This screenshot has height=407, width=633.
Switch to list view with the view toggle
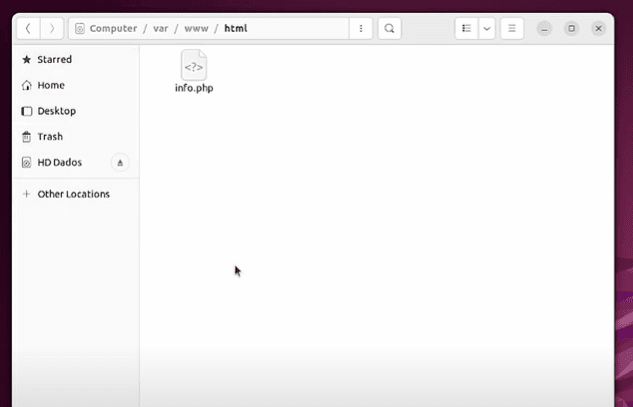coord(467,29)
